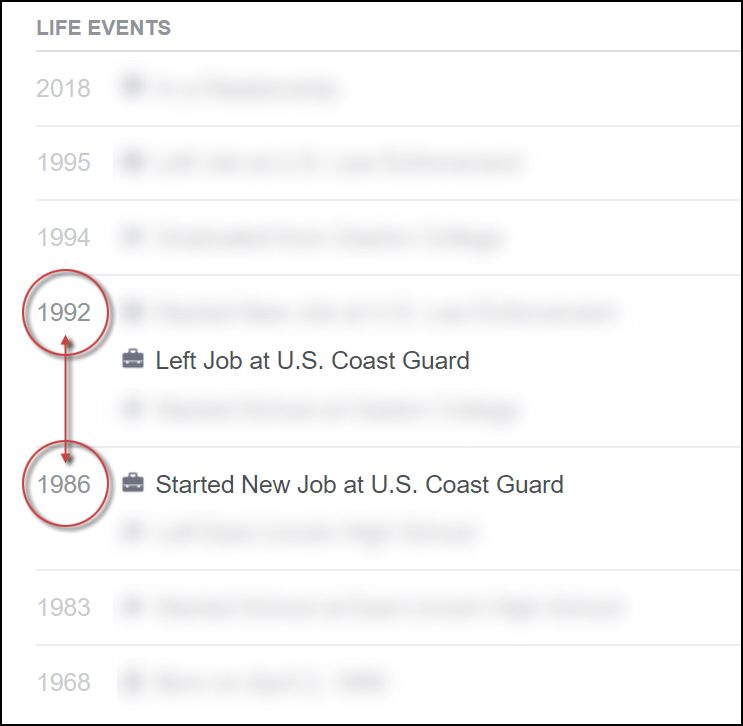
Task: Select the 2018 year marker
Action: point(63,88)
